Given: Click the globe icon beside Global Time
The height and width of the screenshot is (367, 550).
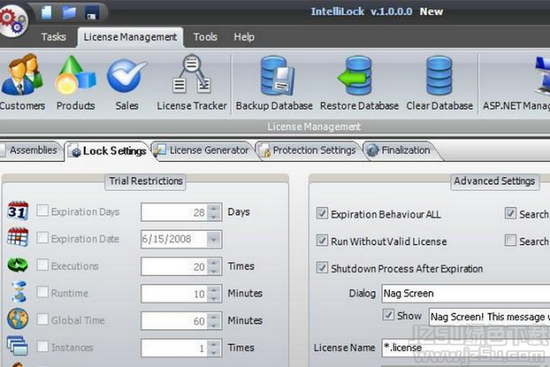Looking at the screenshot, I should pyautogui.click(x=18, y=319).
